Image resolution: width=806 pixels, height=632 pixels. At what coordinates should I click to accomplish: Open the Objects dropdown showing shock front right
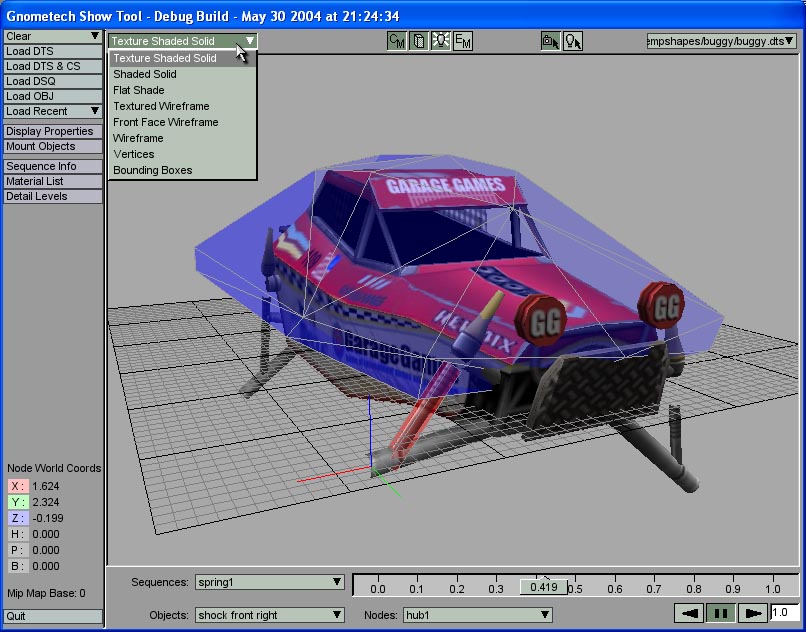tap(269, 615)
